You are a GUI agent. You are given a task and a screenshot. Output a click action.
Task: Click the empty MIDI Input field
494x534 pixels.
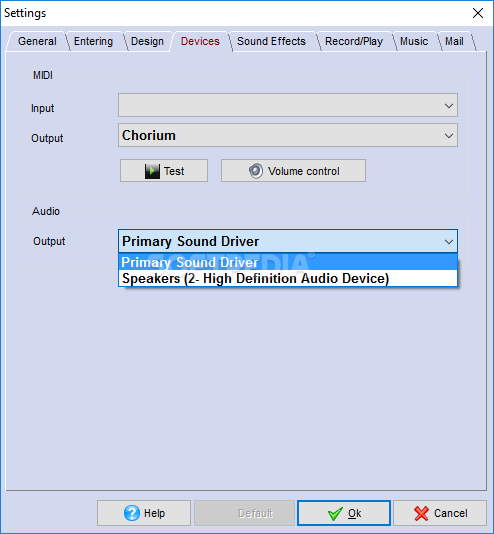[x=288, y=105]
